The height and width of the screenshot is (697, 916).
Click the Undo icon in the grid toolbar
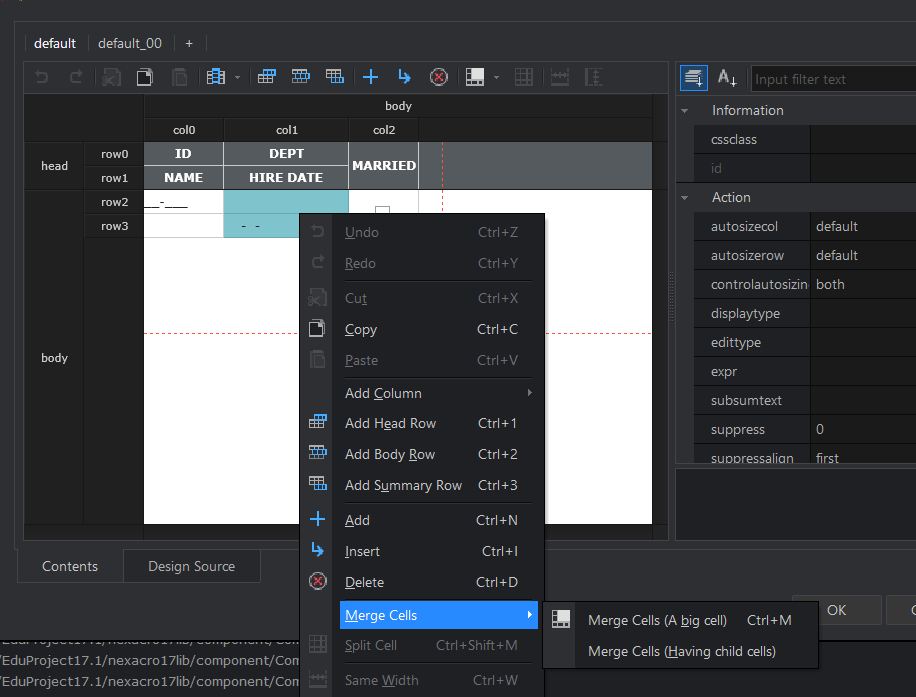(x=41, y=77)
